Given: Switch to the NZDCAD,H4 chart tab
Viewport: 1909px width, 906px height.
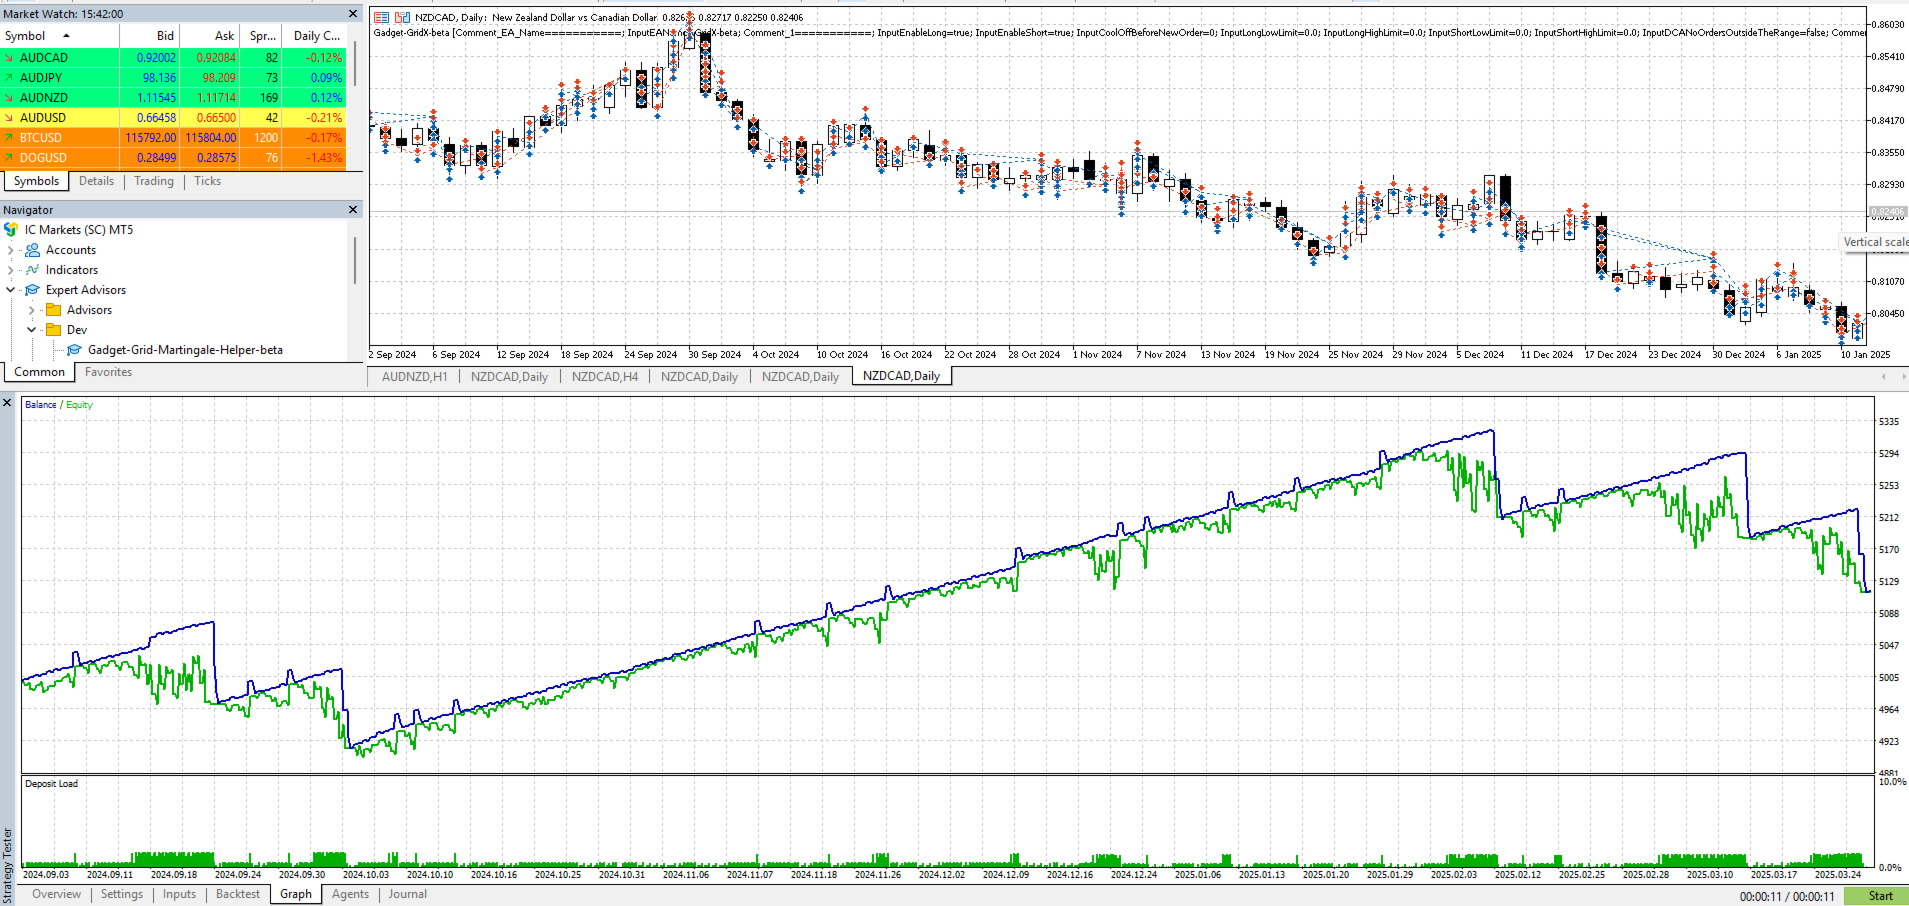Looking at the screenshot, I should click(x=604, y=377).
